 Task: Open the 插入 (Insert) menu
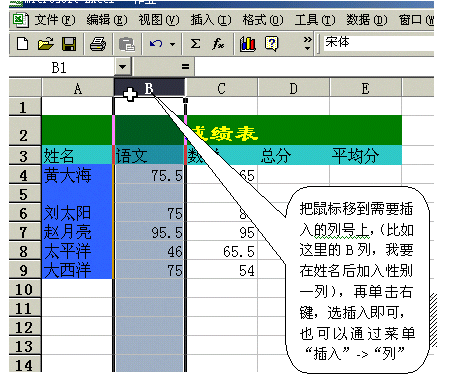pos(211,20)
